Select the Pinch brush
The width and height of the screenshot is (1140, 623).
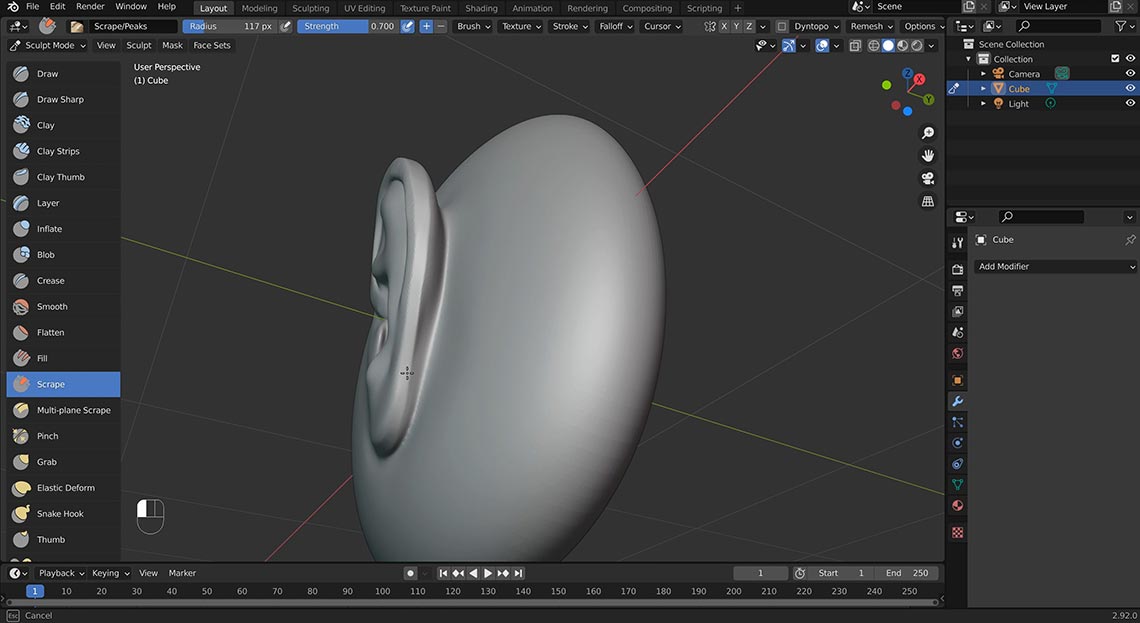pos(63,436)
